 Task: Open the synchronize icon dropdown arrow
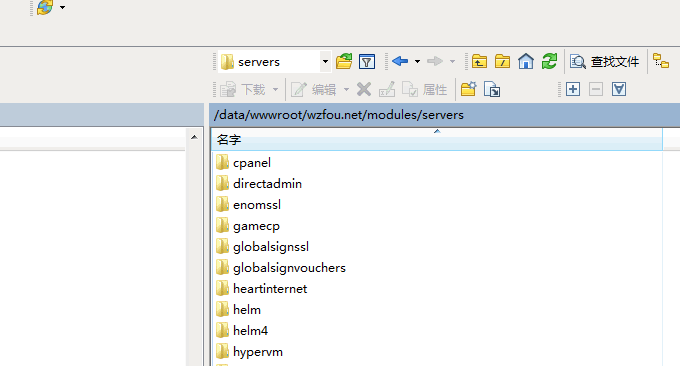(62, 7)
